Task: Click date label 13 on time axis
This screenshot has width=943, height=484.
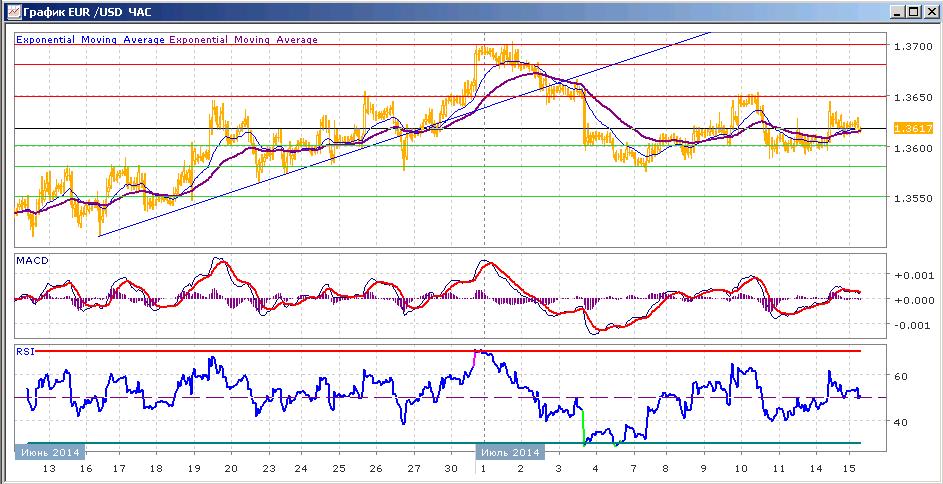Action: pos(50,469)
